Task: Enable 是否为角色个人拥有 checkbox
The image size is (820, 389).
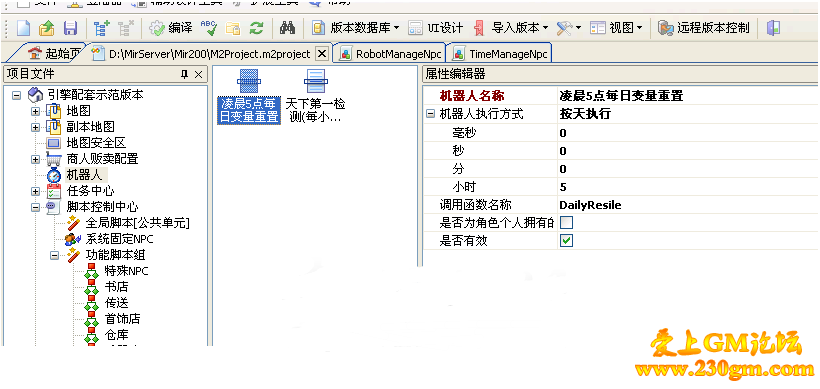Action: (x=566, y=223)
